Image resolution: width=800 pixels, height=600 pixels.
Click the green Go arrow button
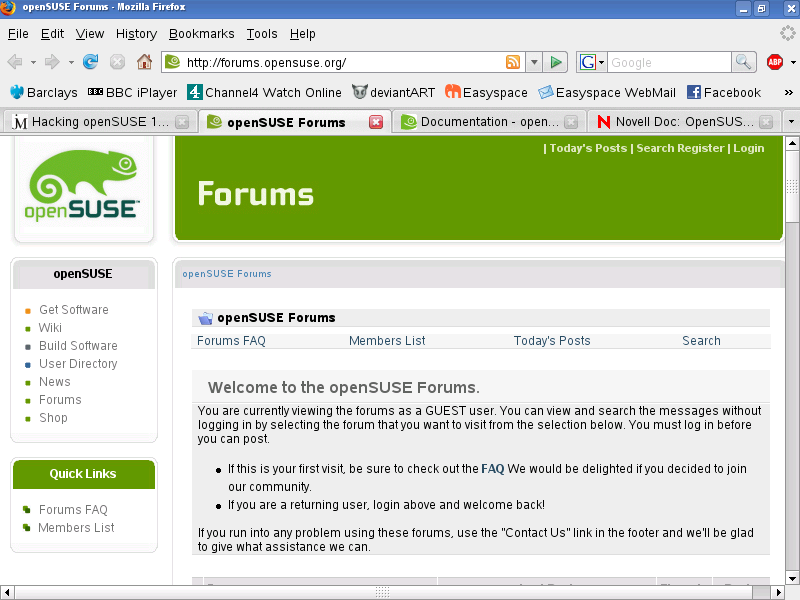(555, 62)
